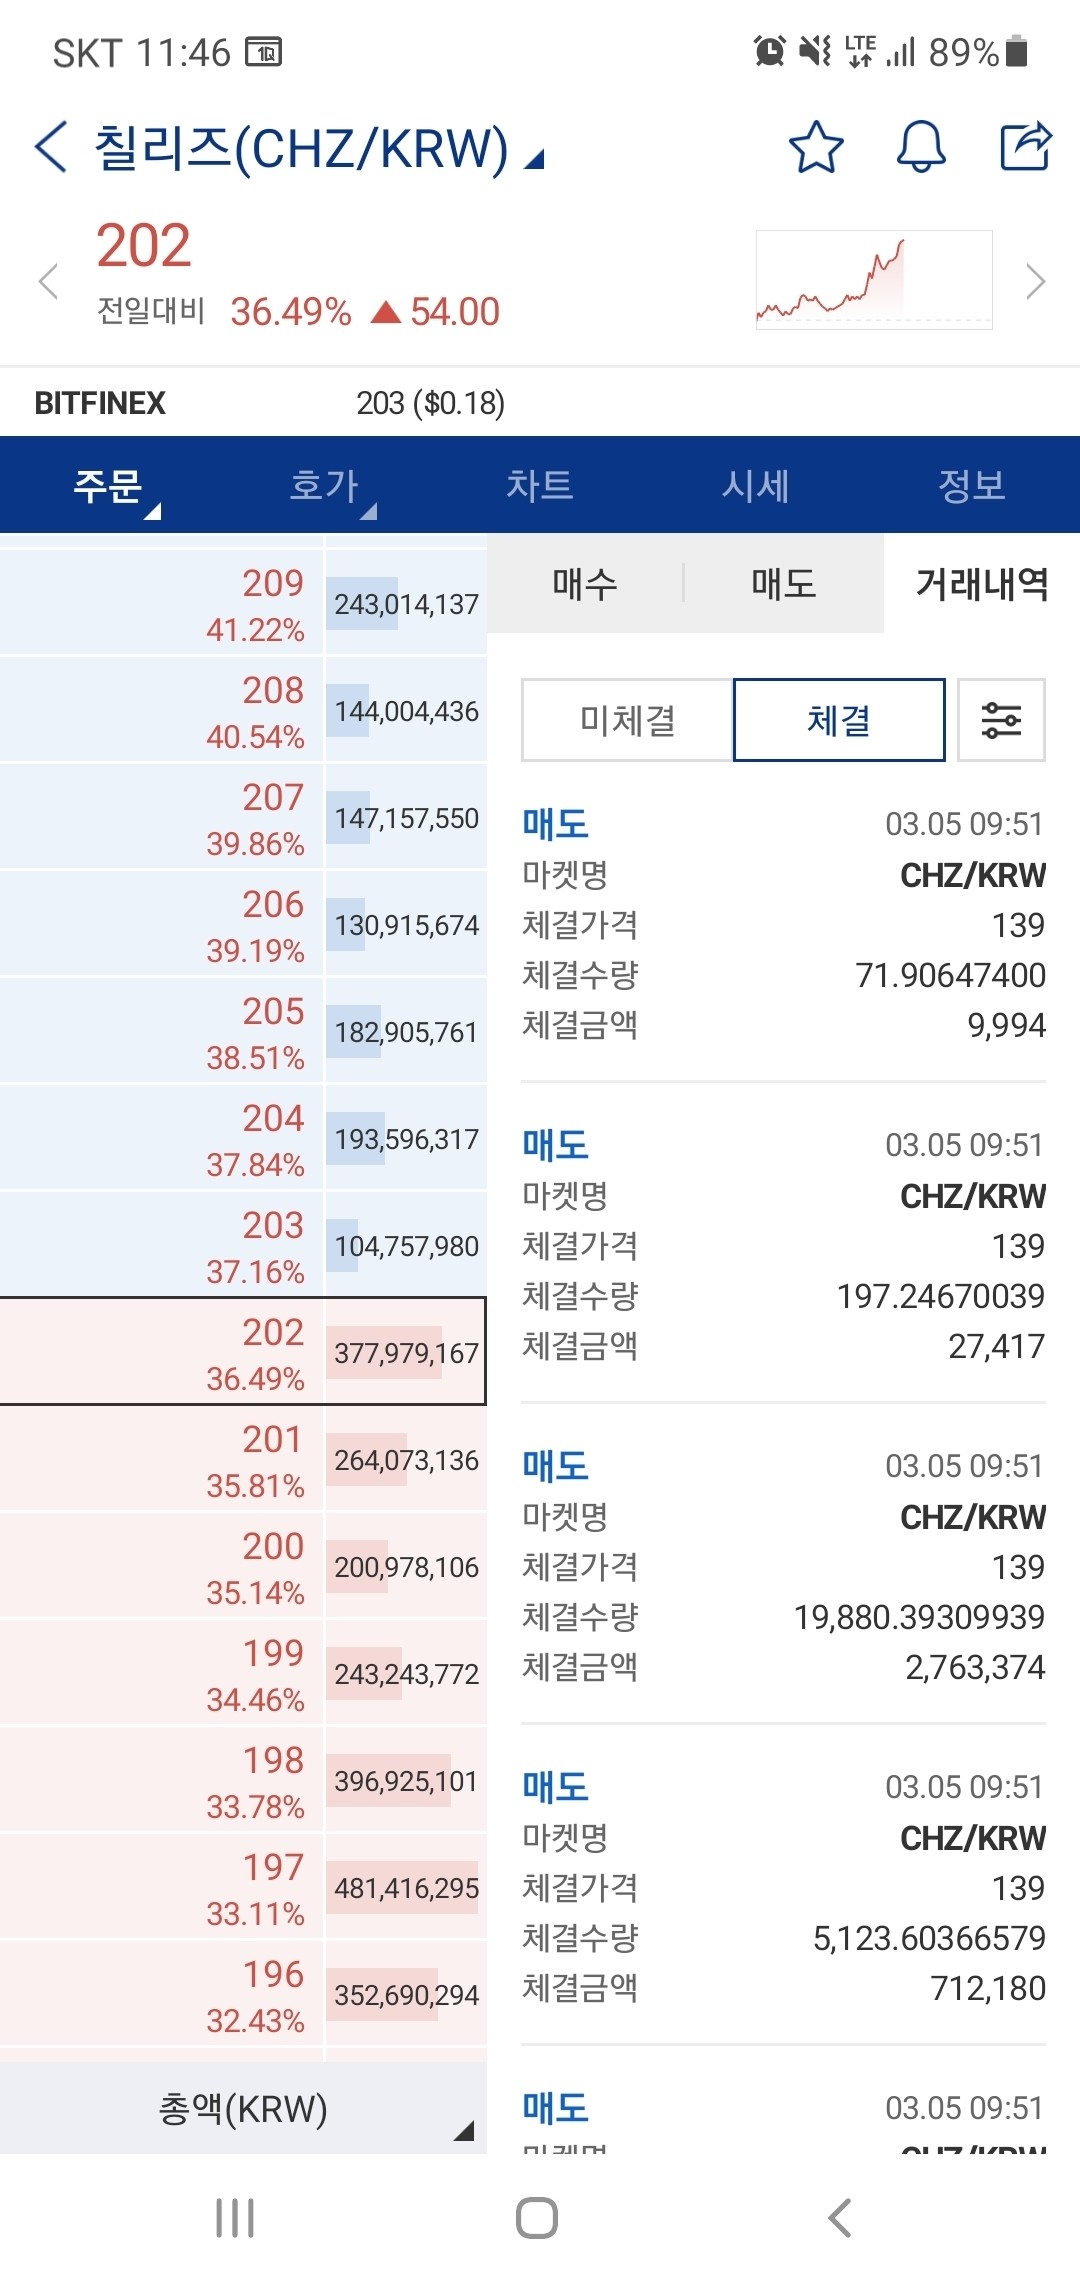This screenshot has height=2280, width=1080.
Task: Select the 체결 filled-orders toggle
Action: click(838, 720)
